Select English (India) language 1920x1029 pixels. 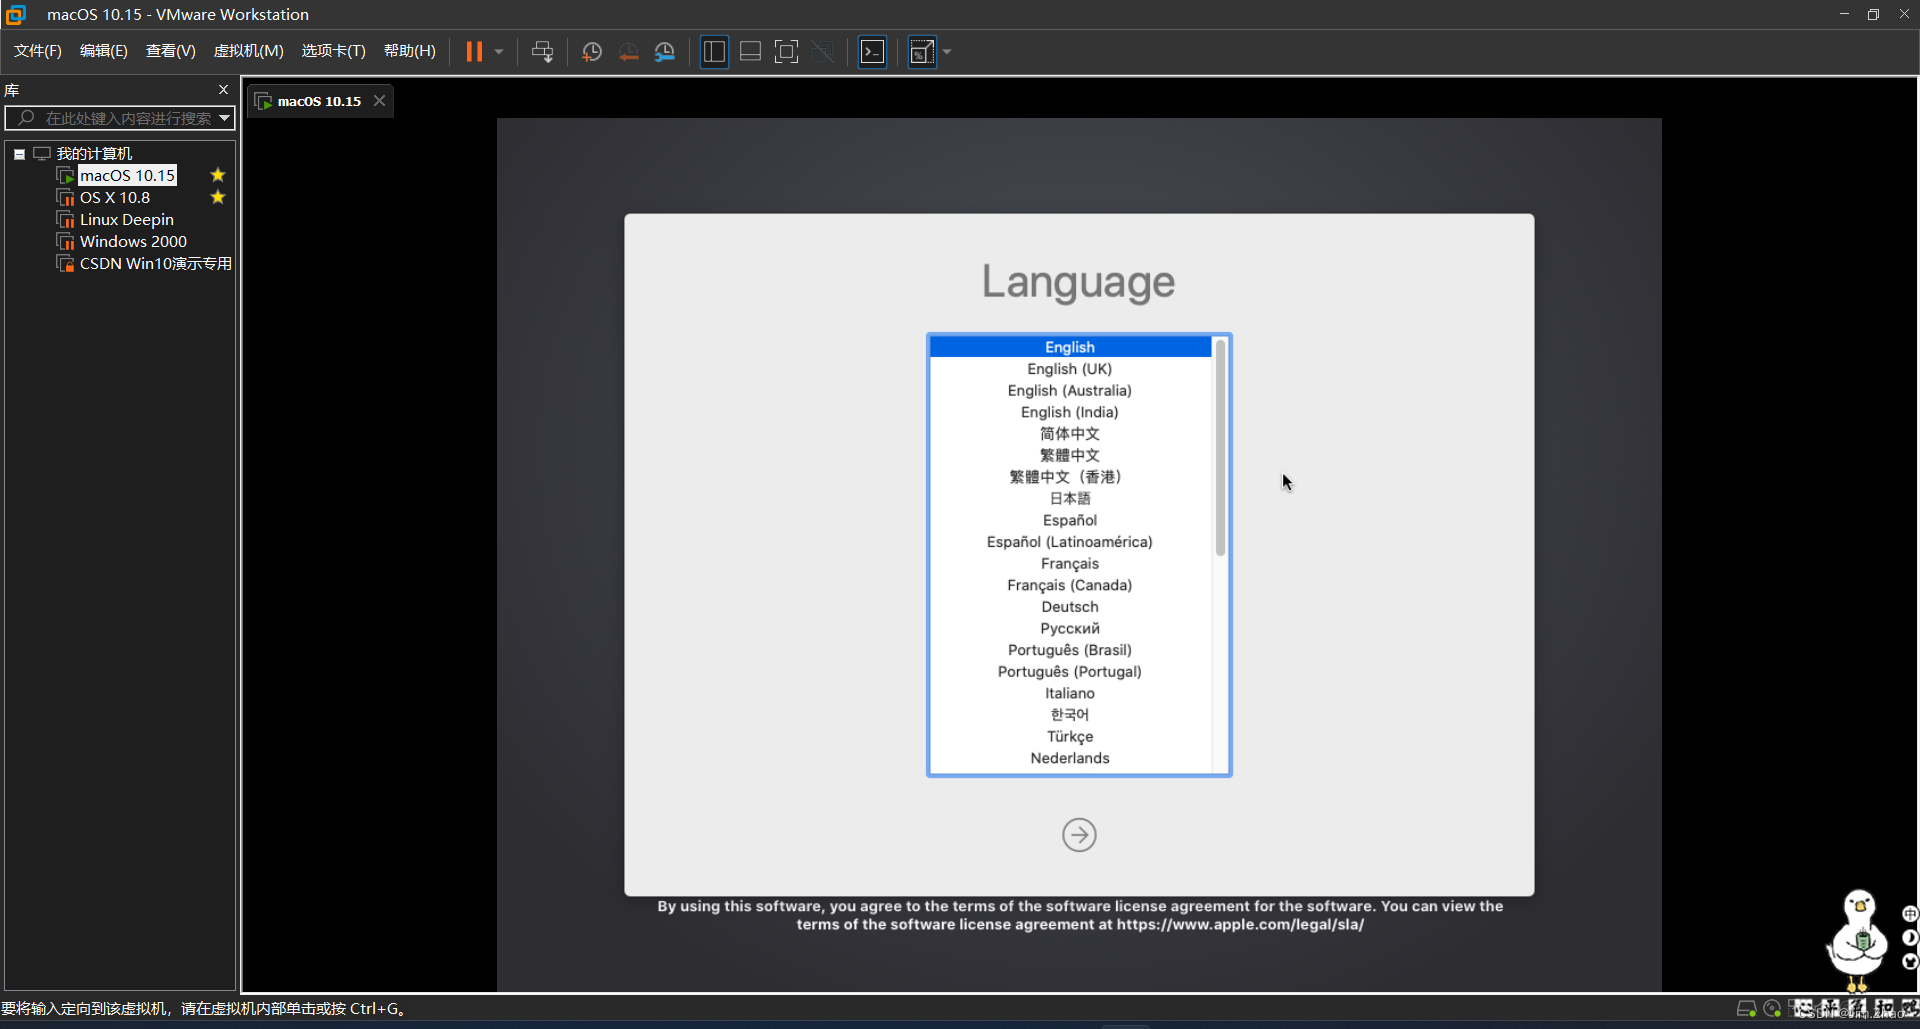(x=1070, y=412)
